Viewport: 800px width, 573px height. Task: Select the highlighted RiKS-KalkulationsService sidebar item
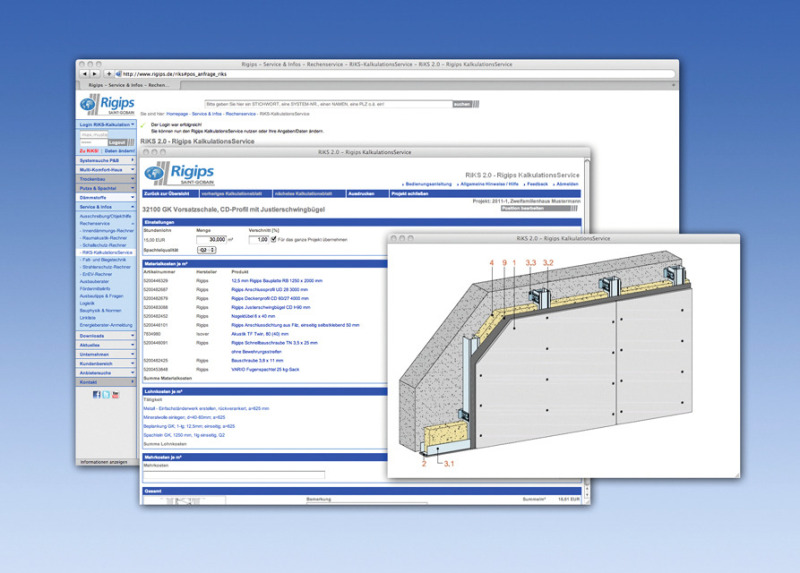pyautogui.click(x=107, y=252)
